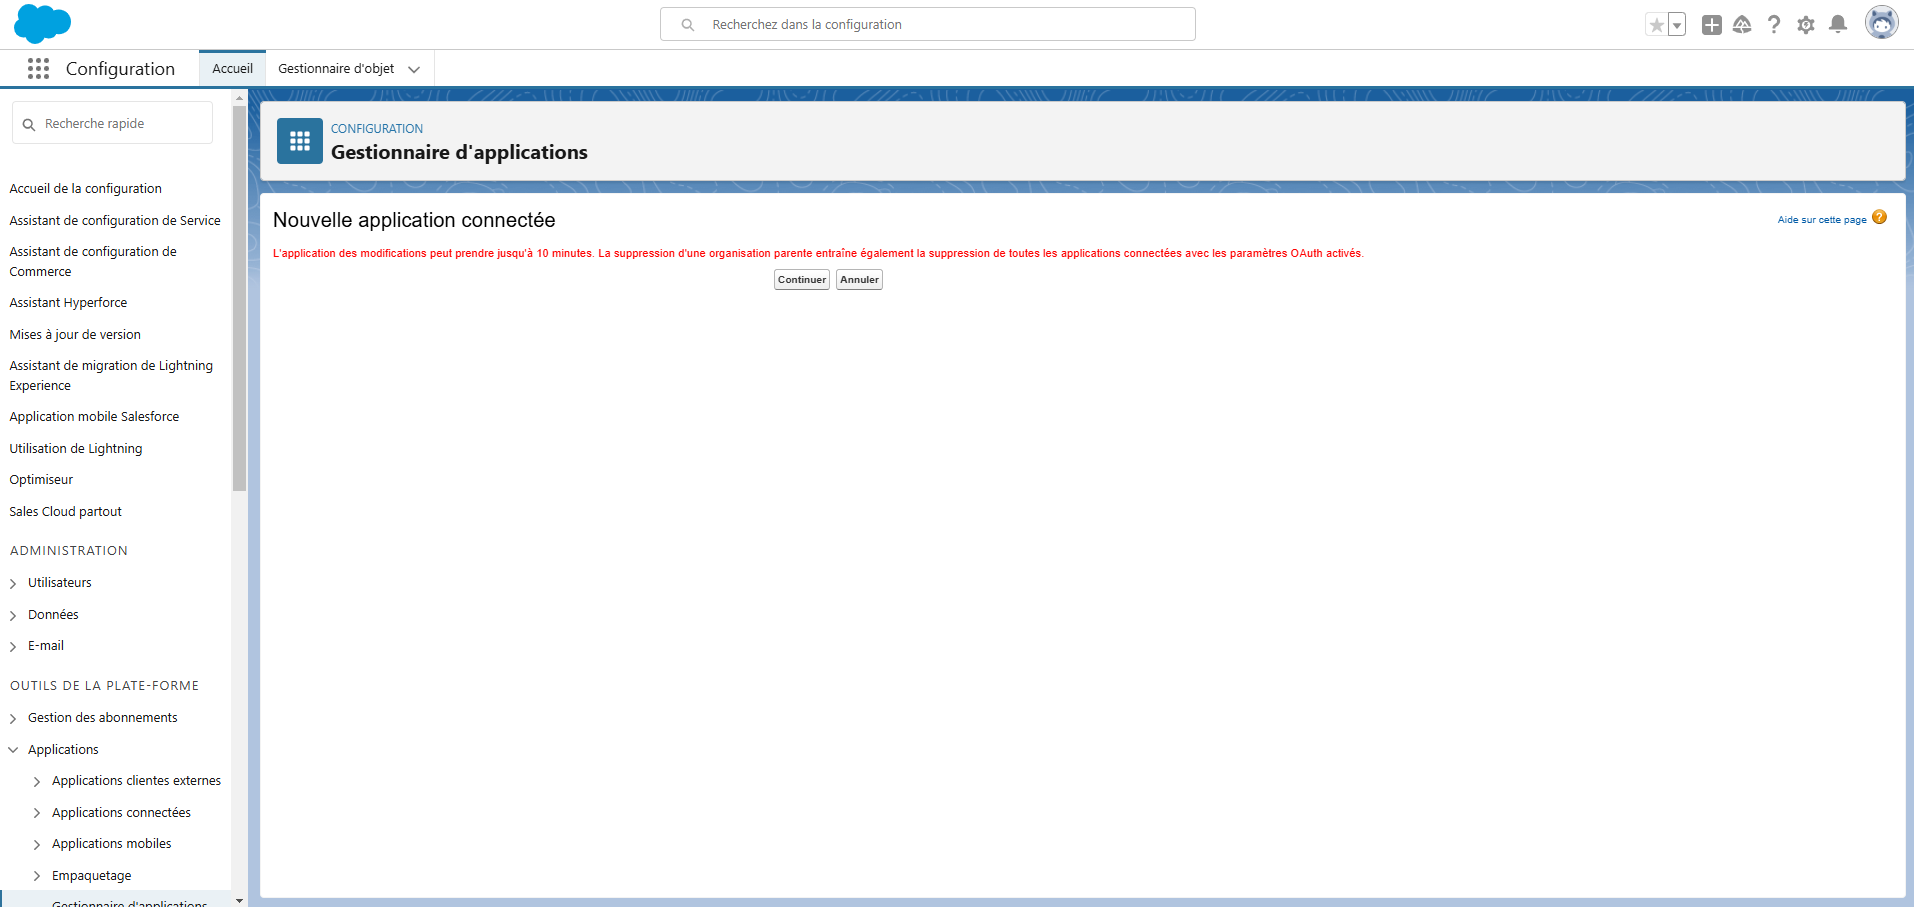Click the CONFIGURATION breadcrumb link
This screenshot has width=1914, height=907.
[x=377, y=128]
